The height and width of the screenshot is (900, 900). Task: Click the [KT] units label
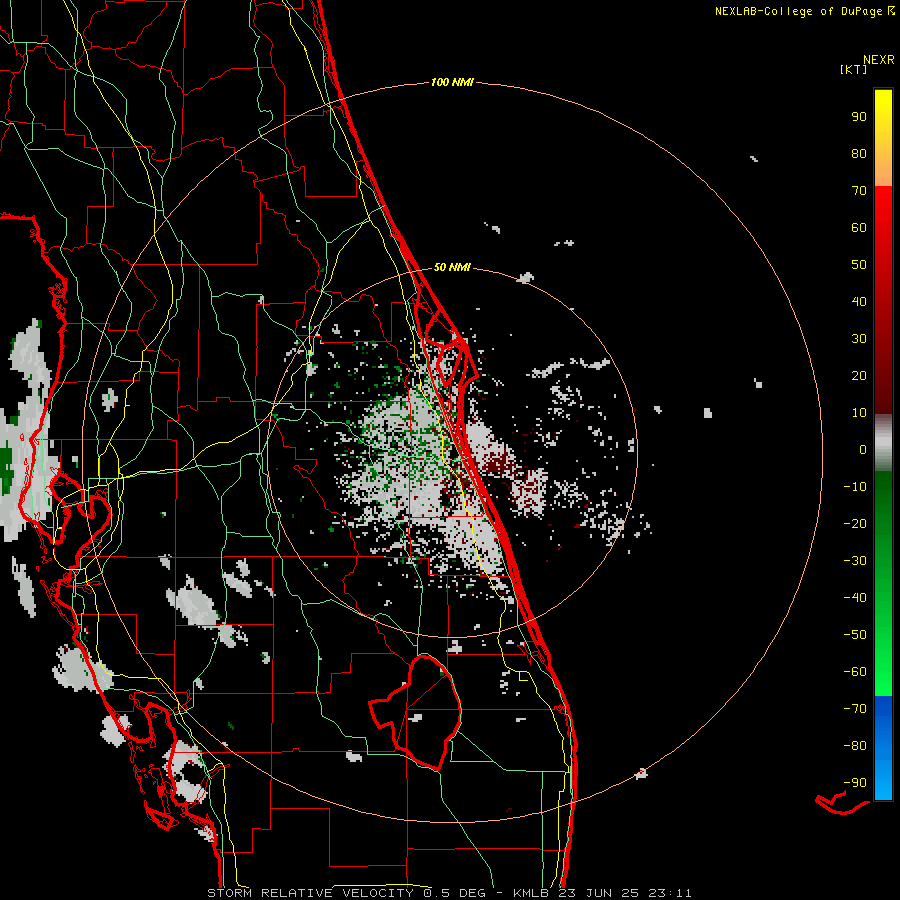(x=853, y=69)
